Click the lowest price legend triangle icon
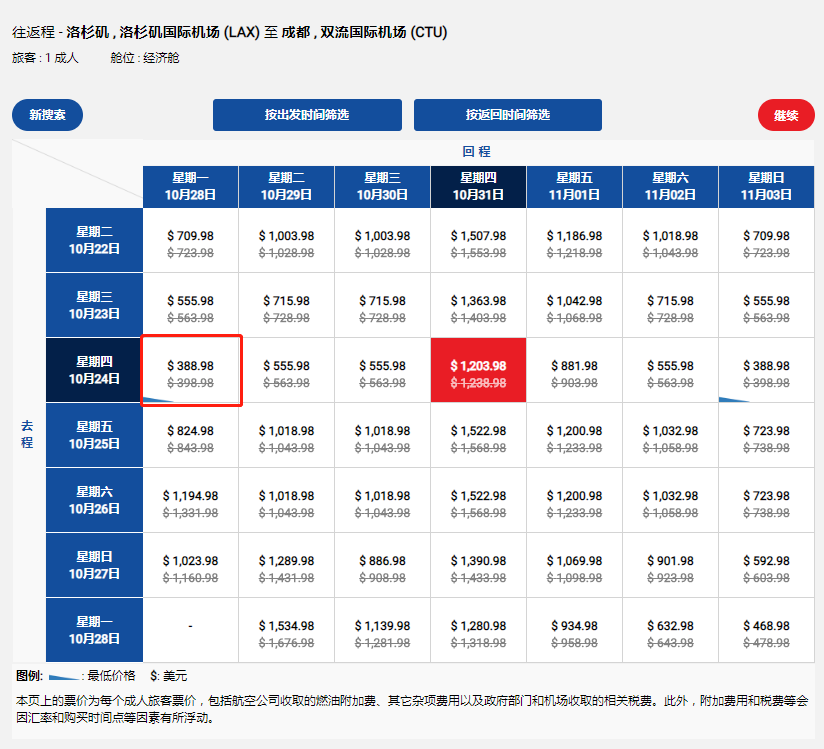The image size is (824, 749). point(64,677)
